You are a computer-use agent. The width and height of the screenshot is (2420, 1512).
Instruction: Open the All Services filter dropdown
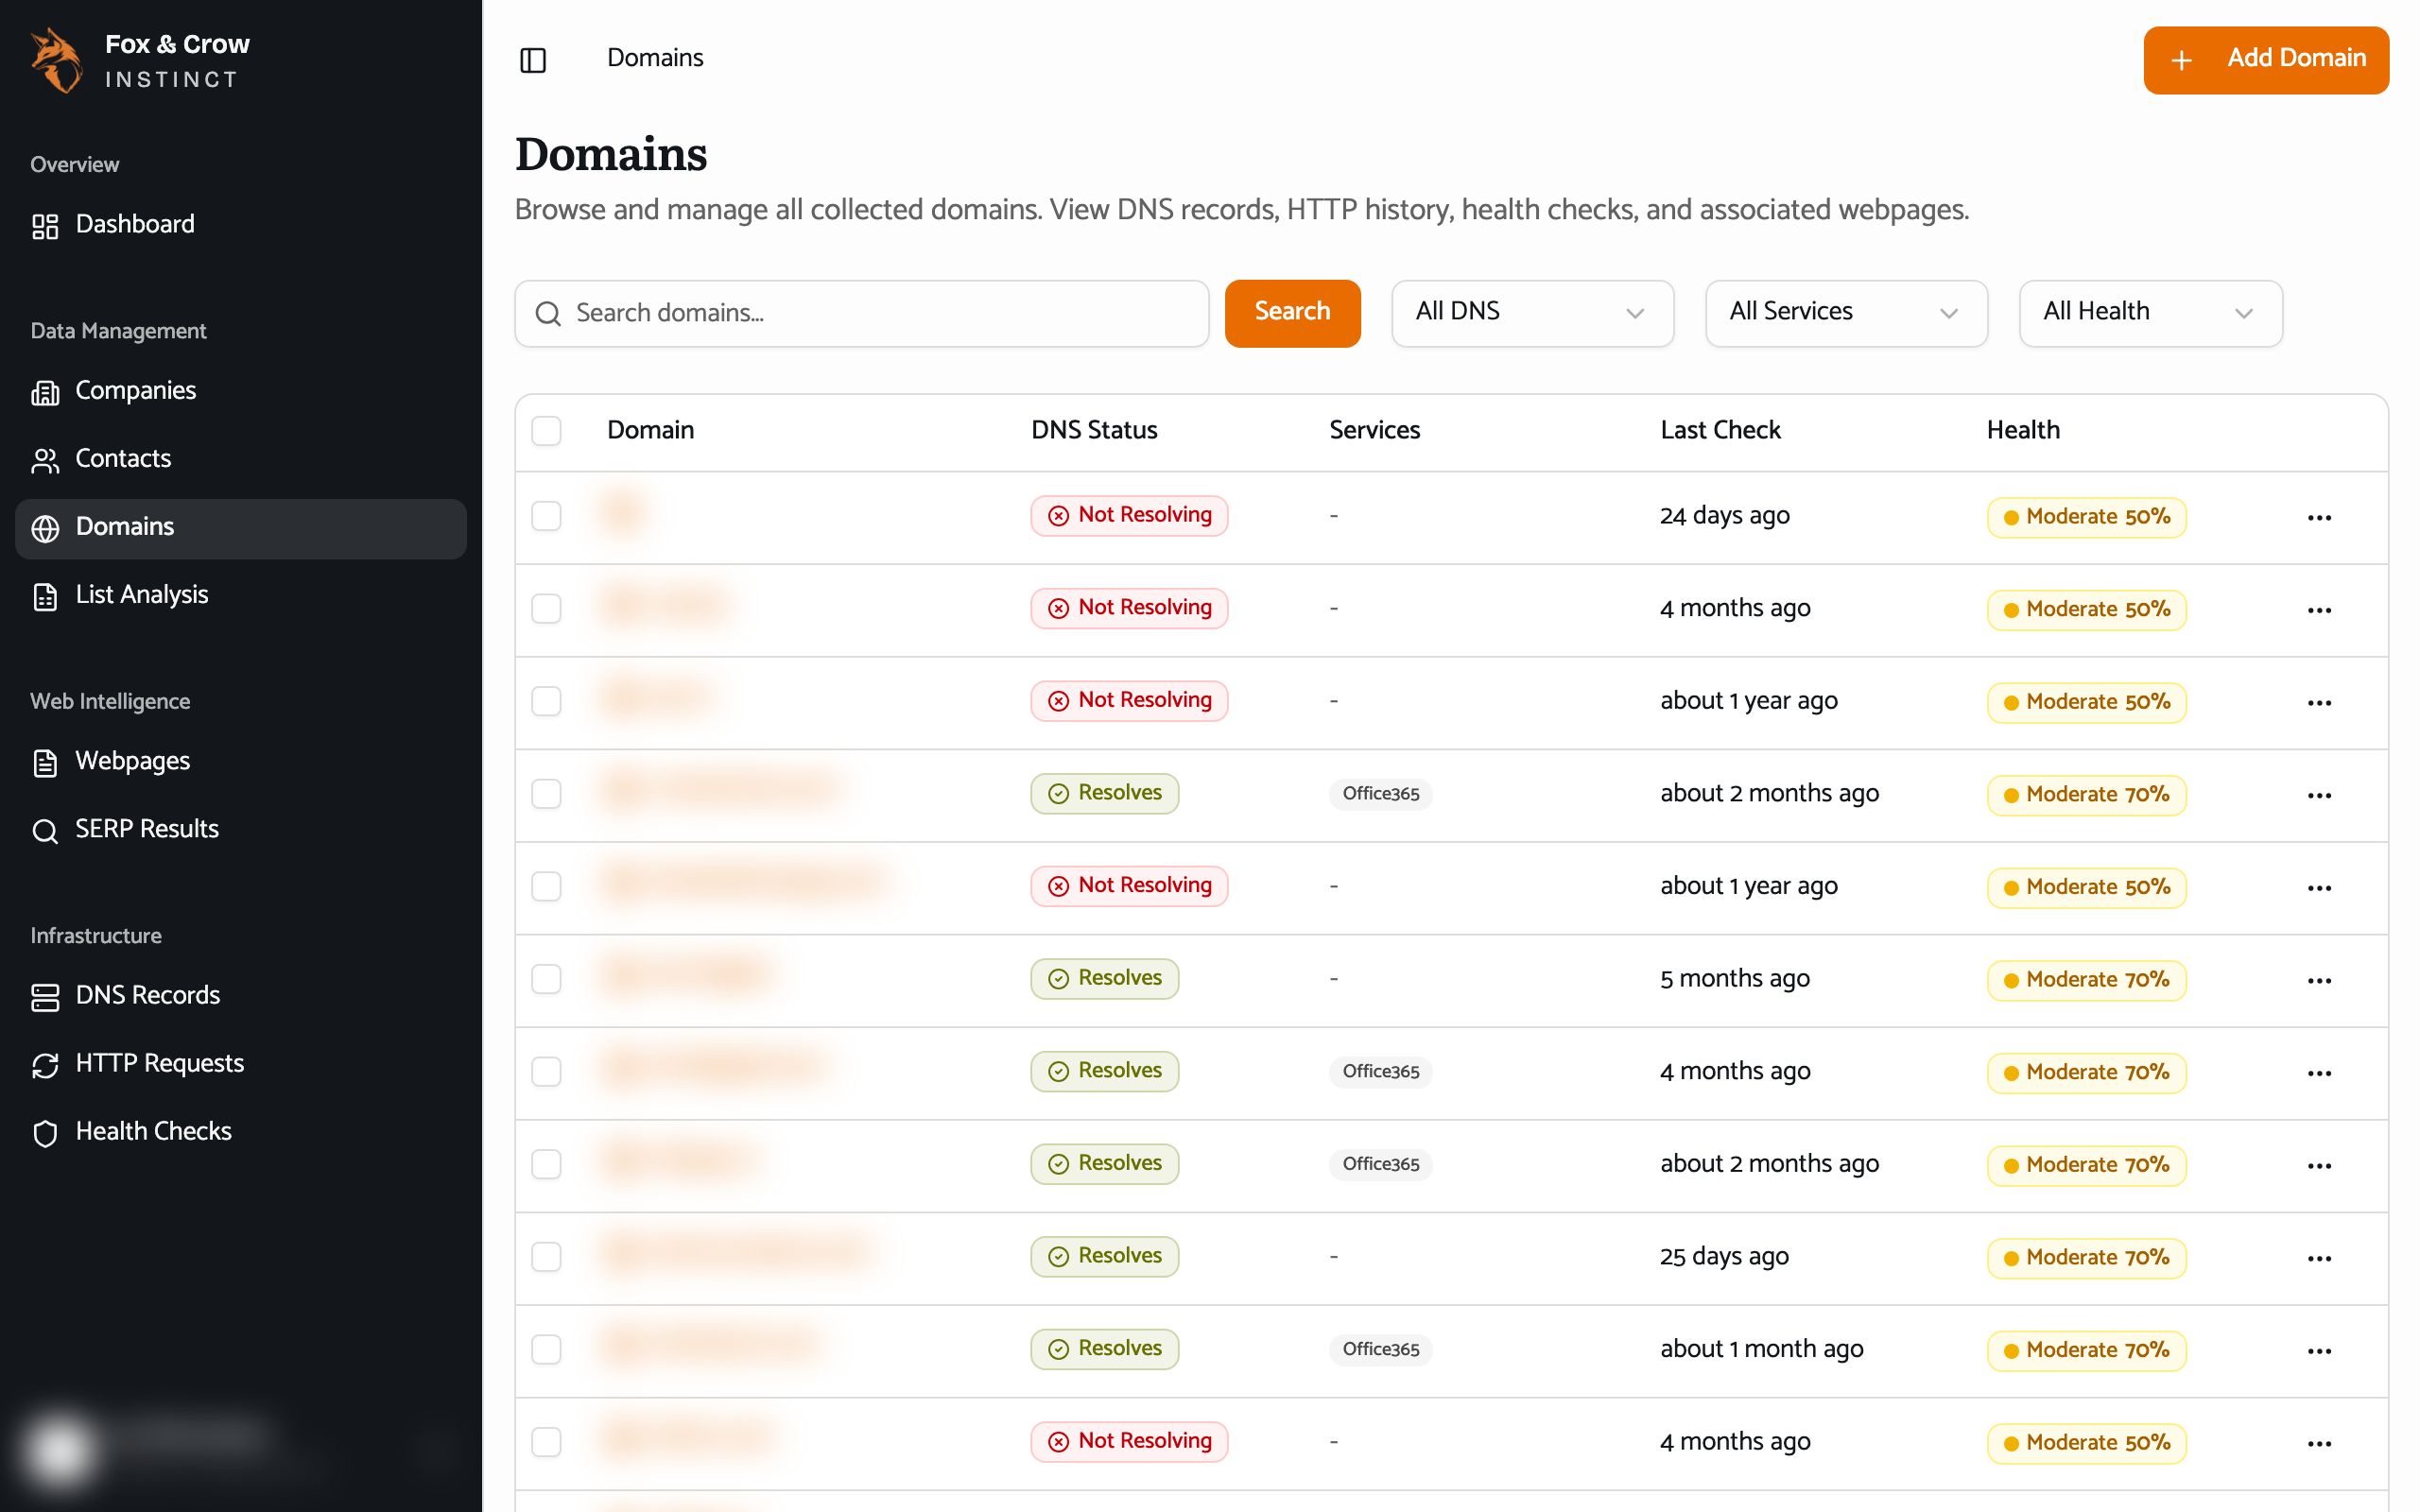[1846, 313]
